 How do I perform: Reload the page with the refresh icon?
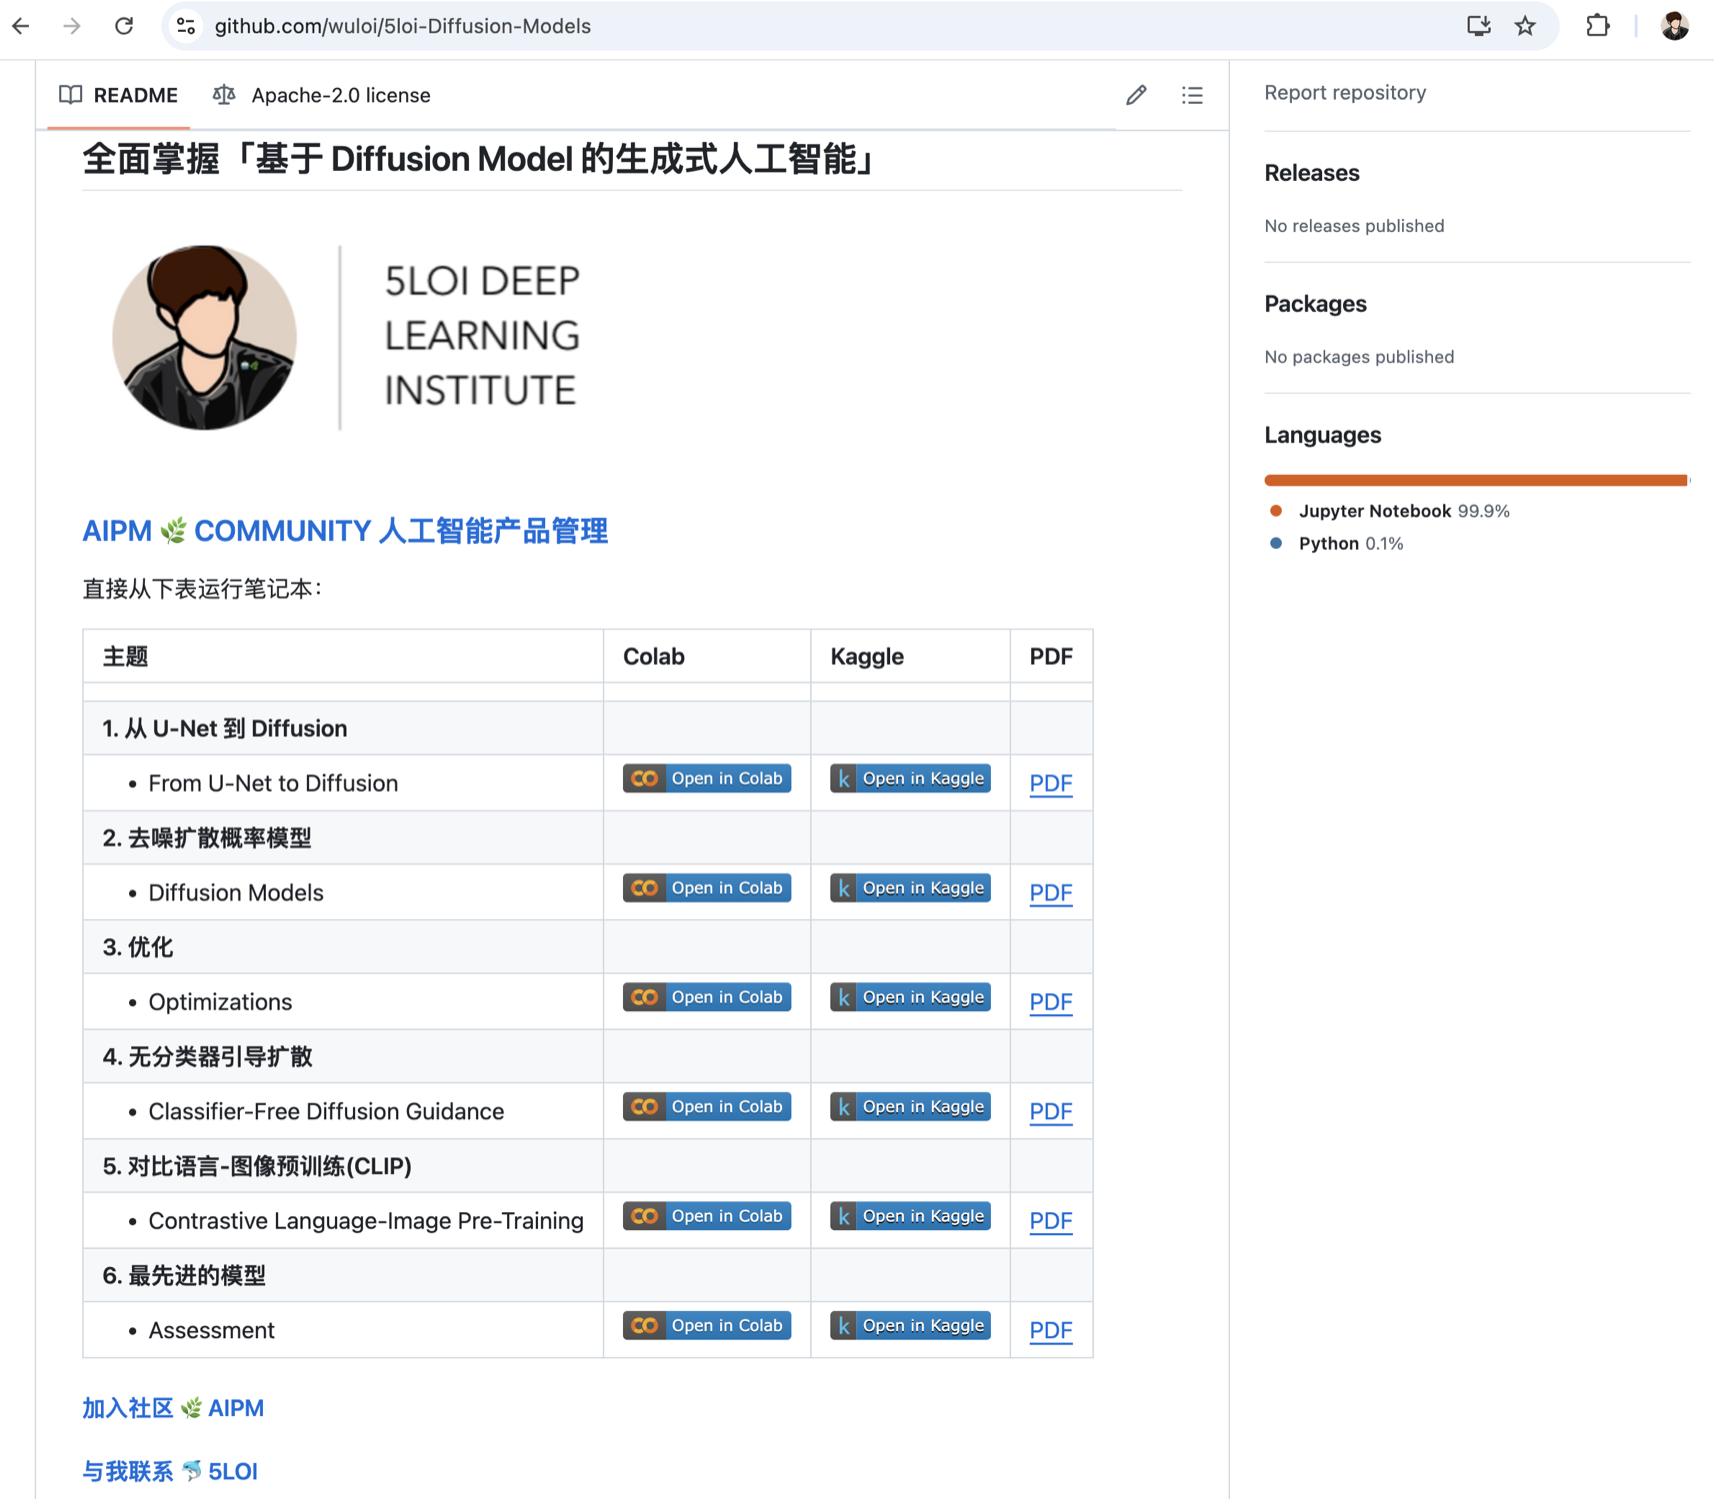[x=124, y=26]
